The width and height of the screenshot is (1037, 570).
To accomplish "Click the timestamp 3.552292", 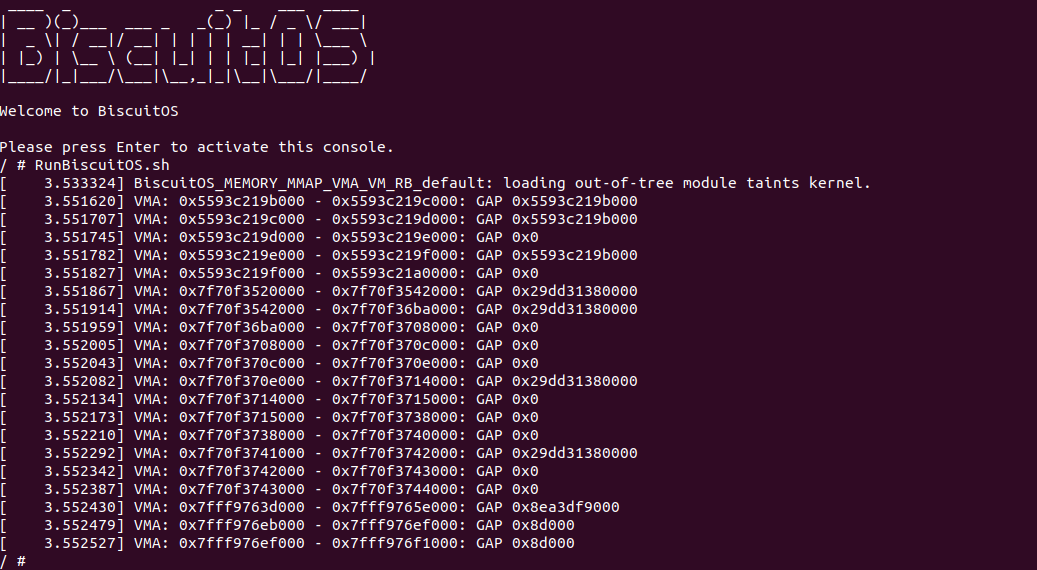I will point(85,453).
